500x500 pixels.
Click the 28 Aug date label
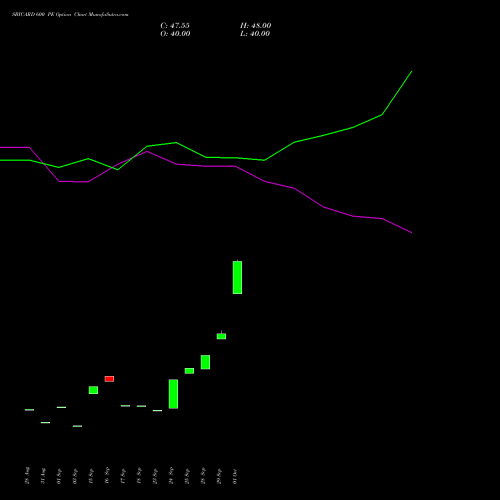(x=27, y=476)
